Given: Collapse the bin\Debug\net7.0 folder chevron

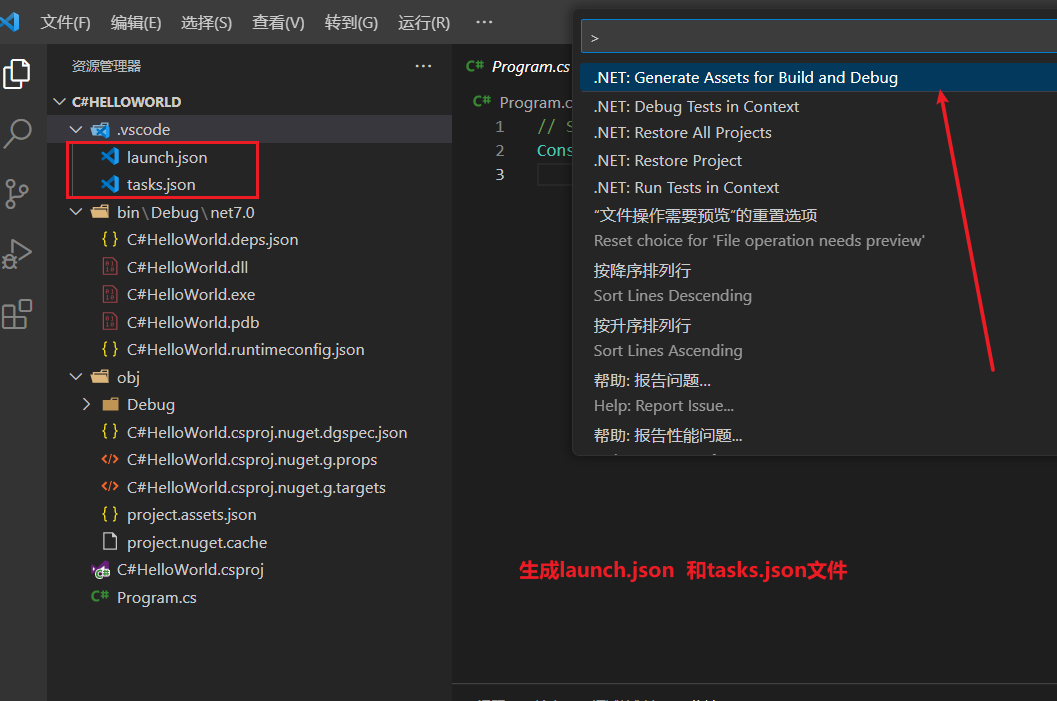Looking at the screenshot, I should (x=76, y=212).
